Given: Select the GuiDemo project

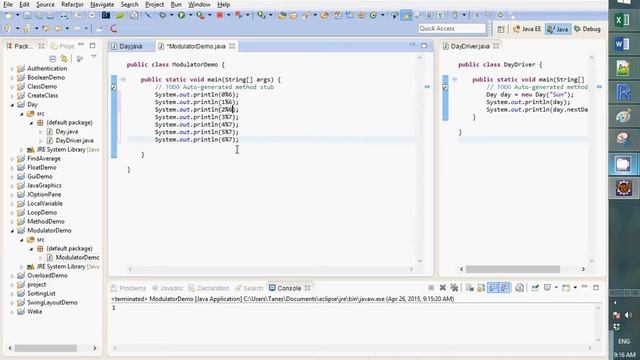Looking at the screenshot, I should coord(40,176).
